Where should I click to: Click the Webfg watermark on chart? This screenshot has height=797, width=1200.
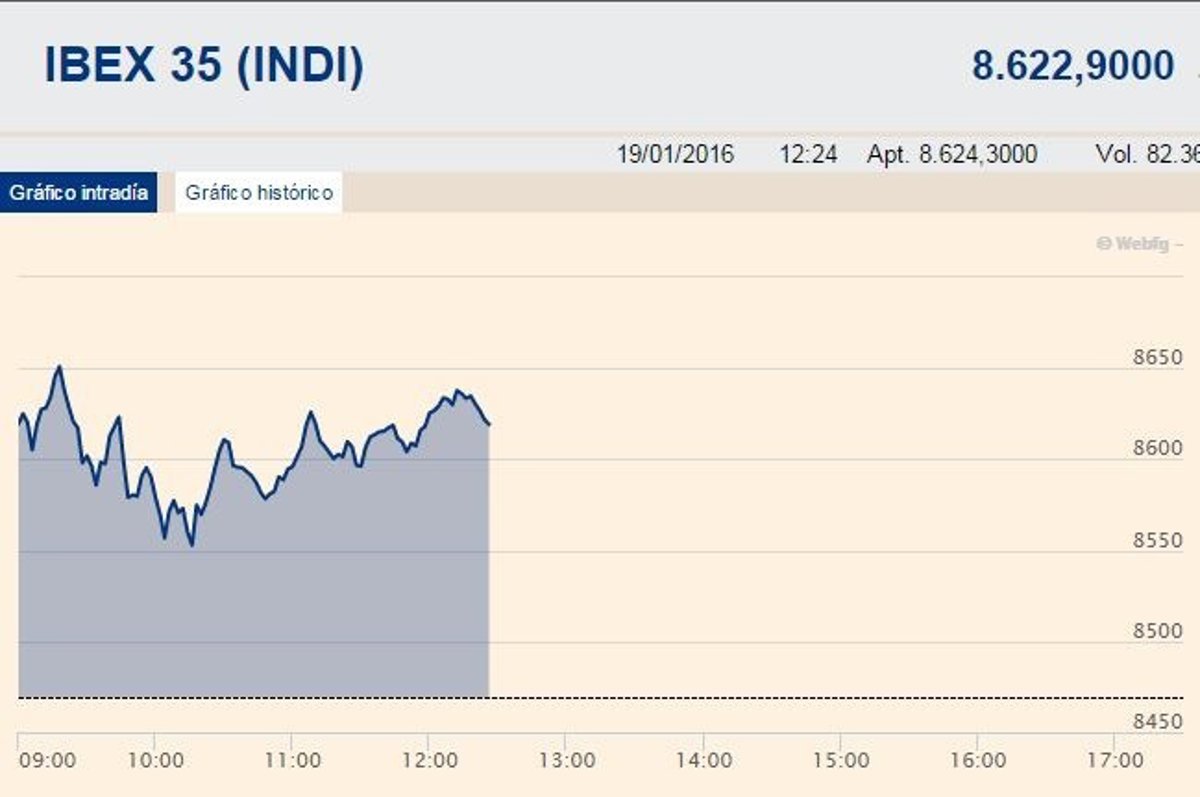click(1139, 243)
